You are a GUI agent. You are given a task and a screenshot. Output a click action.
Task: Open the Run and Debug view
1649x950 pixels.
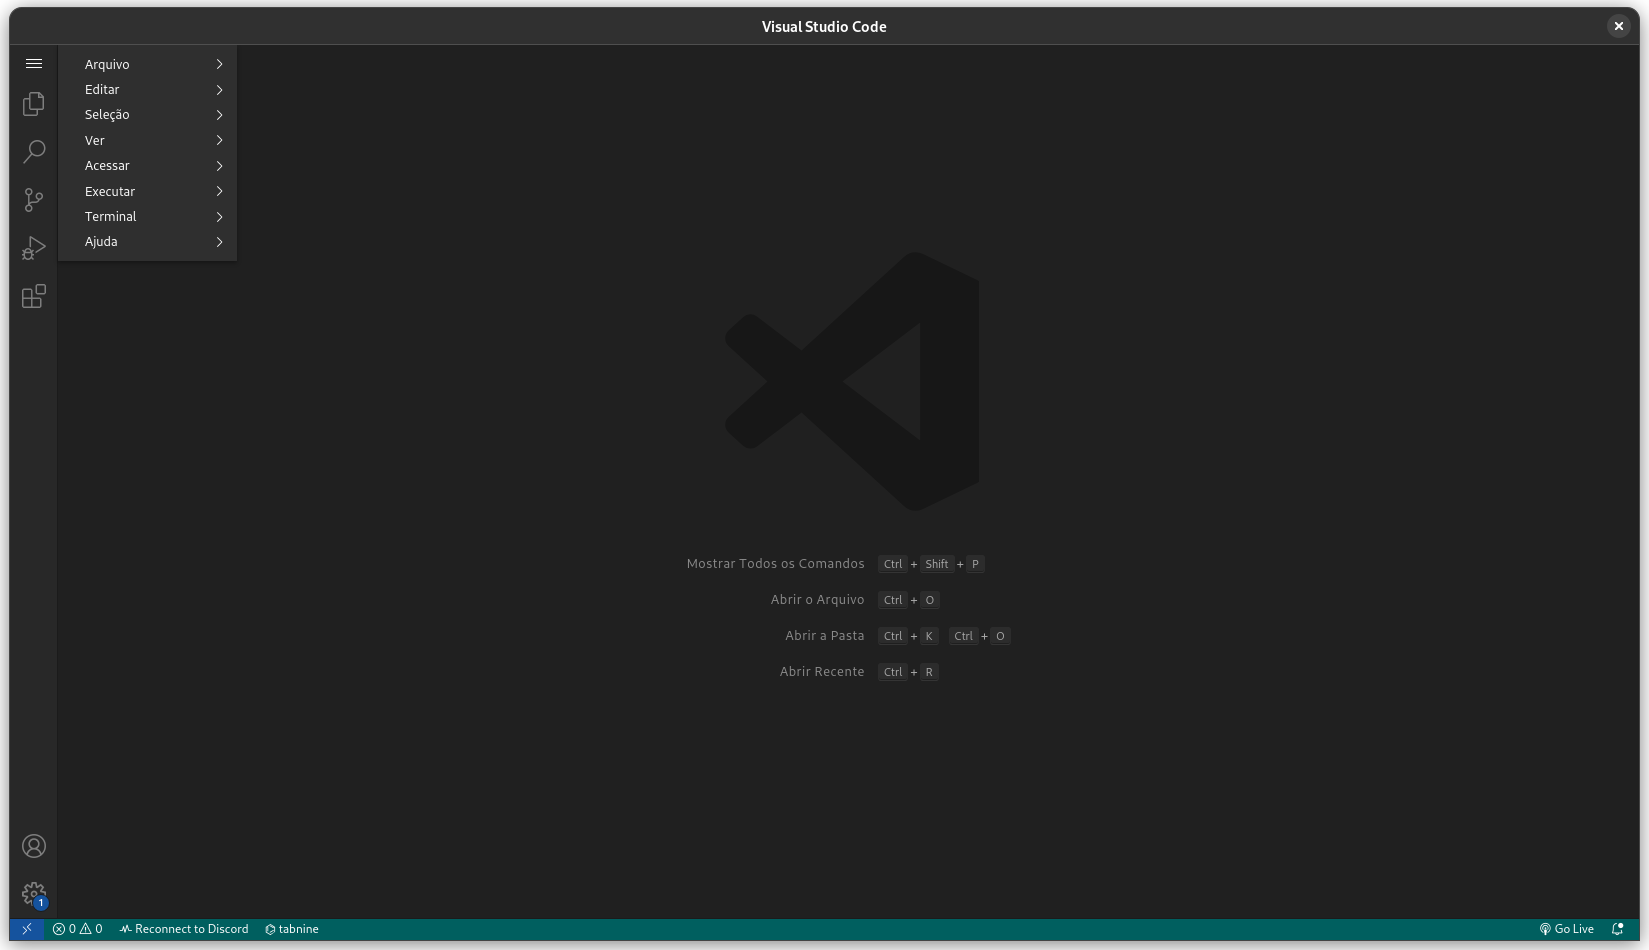[x=33, y=247]
